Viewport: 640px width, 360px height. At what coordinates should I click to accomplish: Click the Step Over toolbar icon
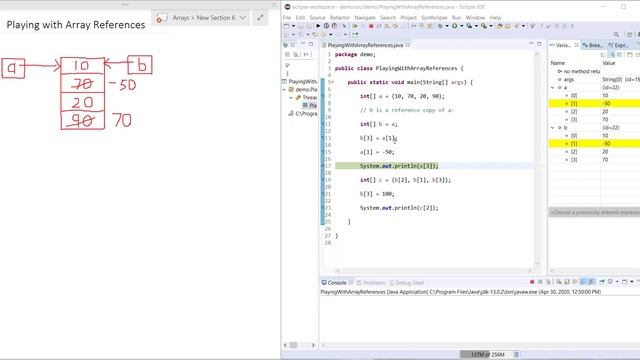point(396,26)
